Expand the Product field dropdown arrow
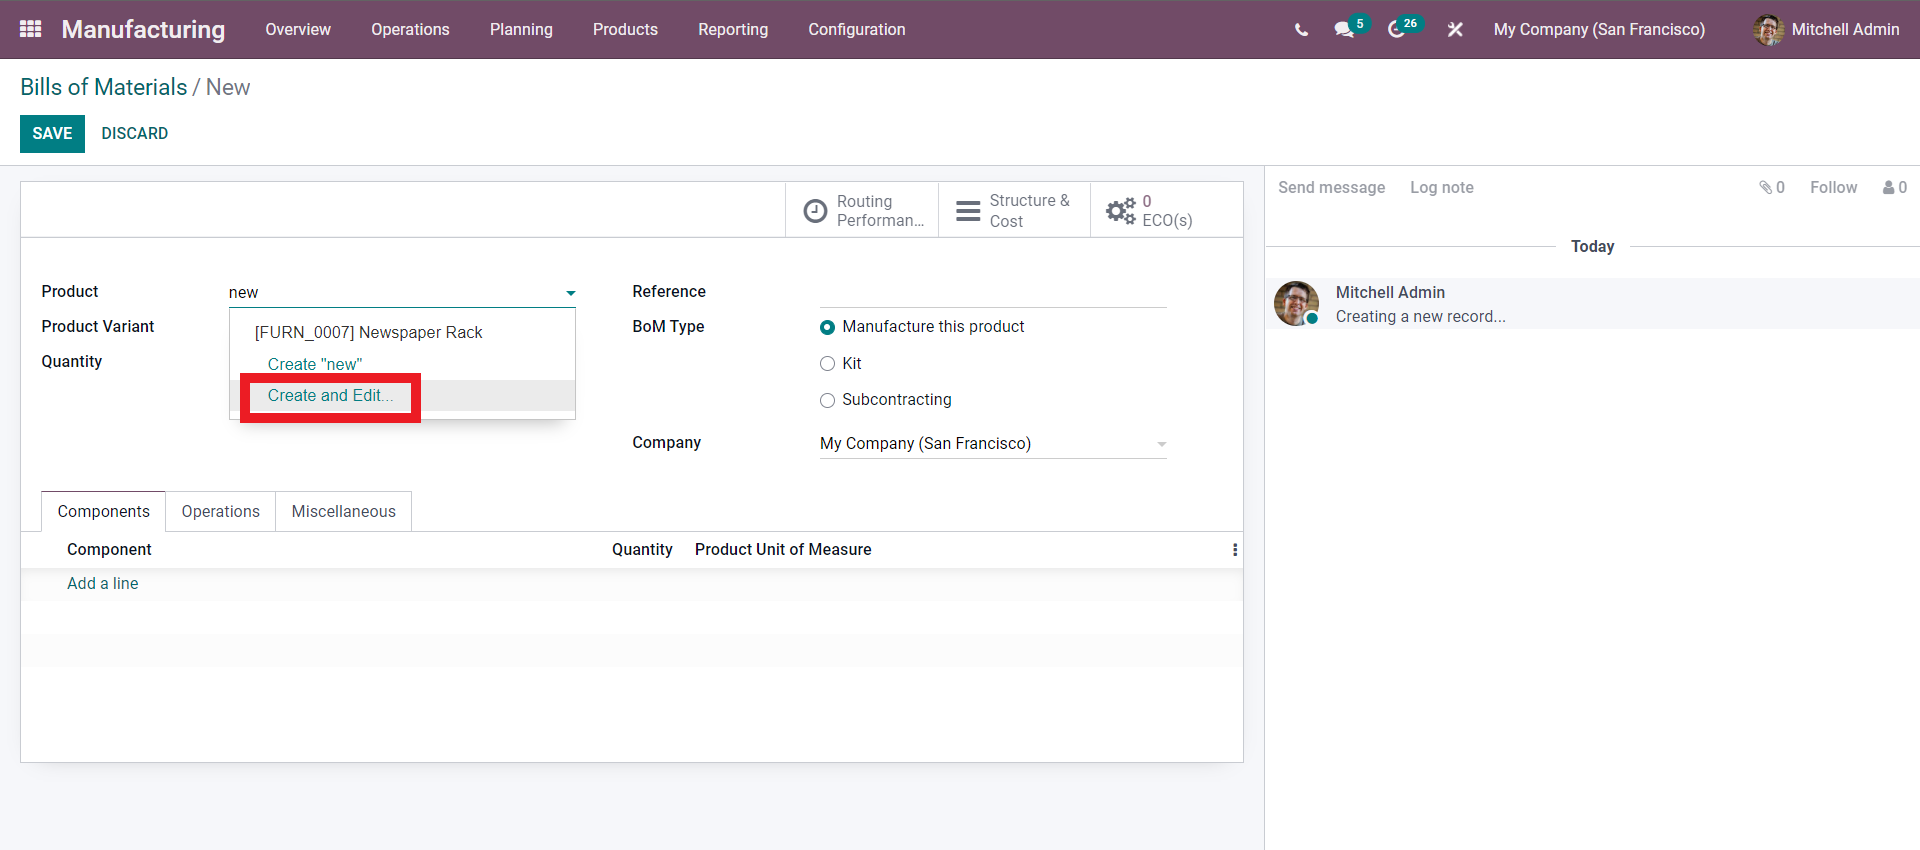The height and width of the screenshot is (850, 1920). click(570, 293)
